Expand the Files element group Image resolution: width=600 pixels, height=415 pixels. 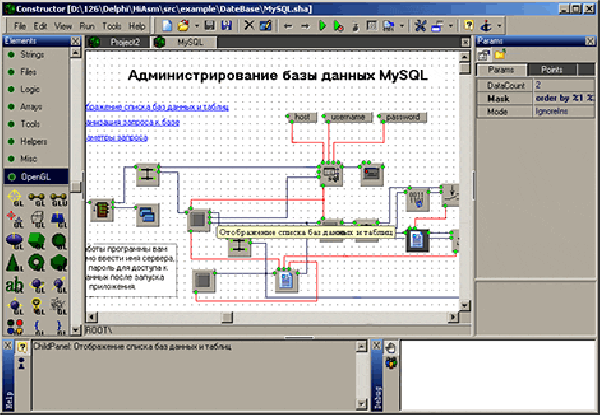pyautogui.click(x=28, y=72)
